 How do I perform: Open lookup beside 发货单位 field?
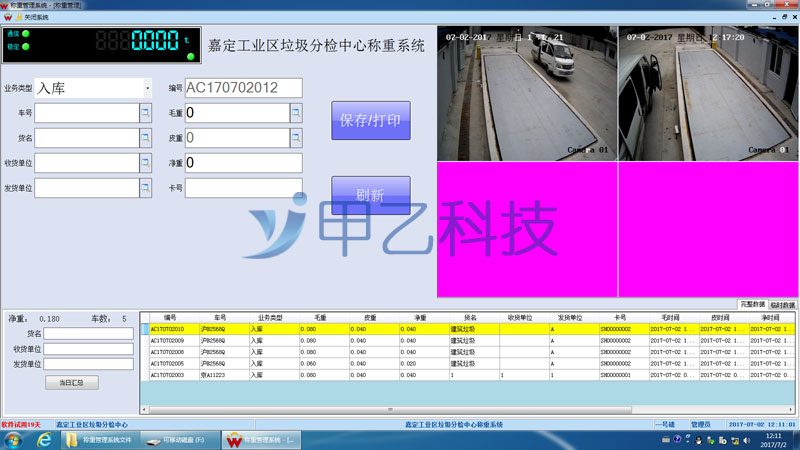(x=146, y=188)
